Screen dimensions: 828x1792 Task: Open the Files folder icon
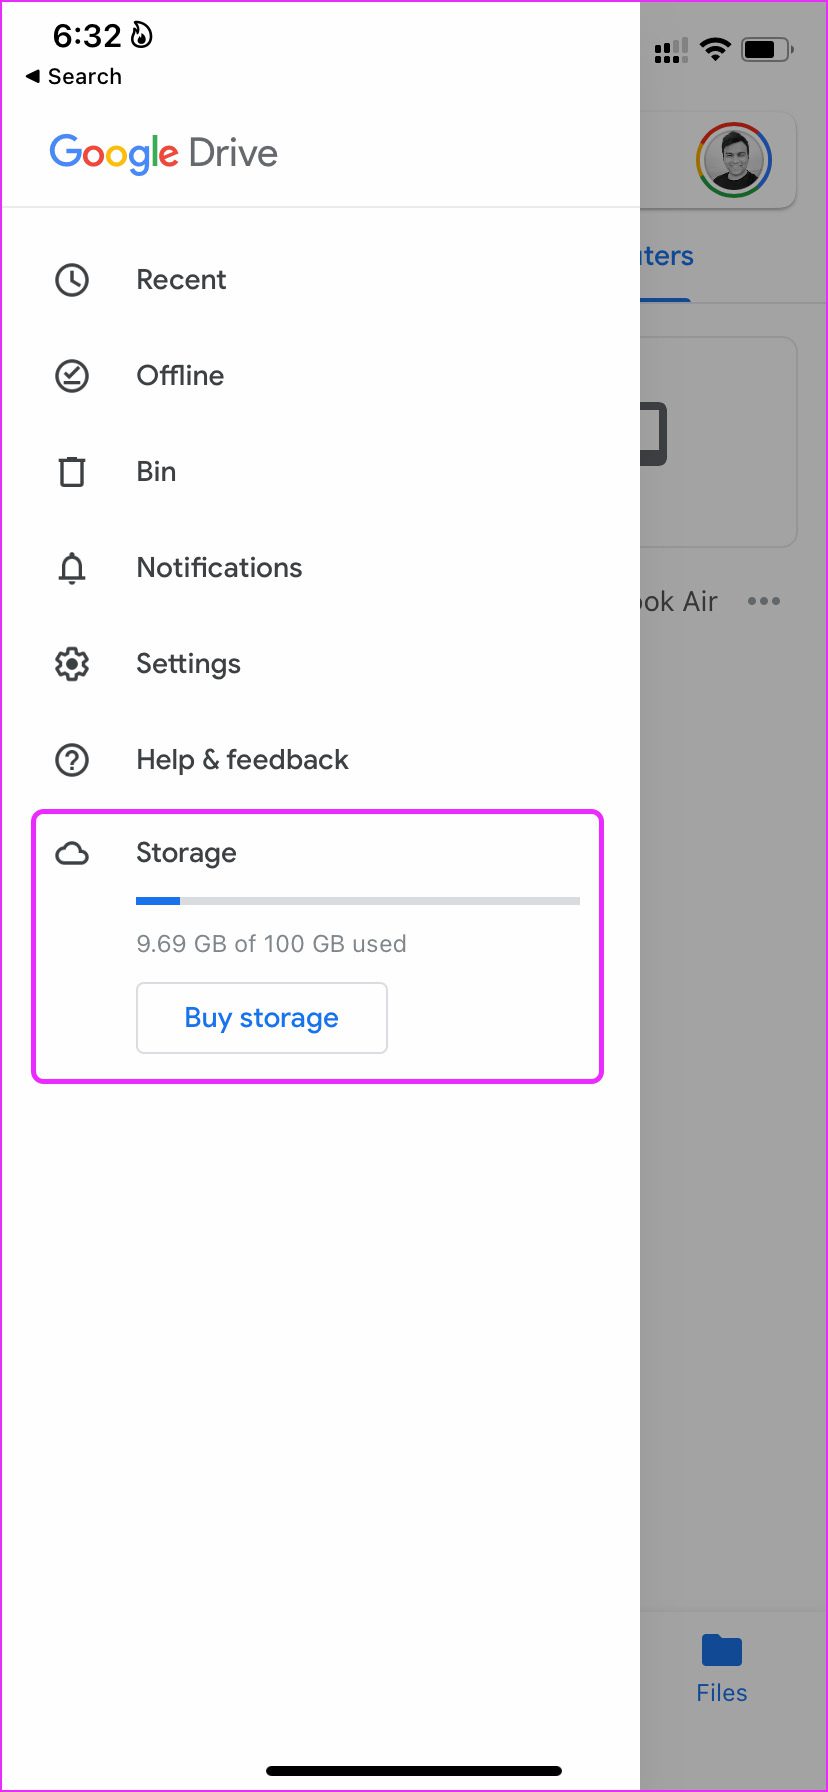click(x=722, y=1651)
